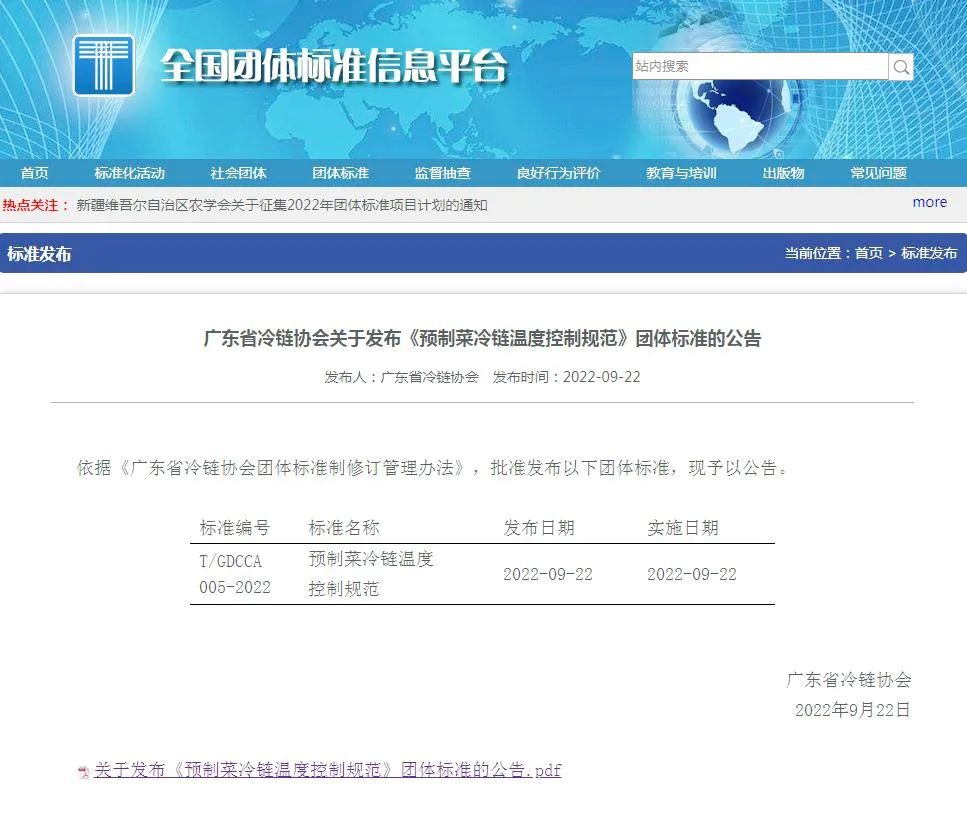Open the 社会团体 nav item

[238, 173]
